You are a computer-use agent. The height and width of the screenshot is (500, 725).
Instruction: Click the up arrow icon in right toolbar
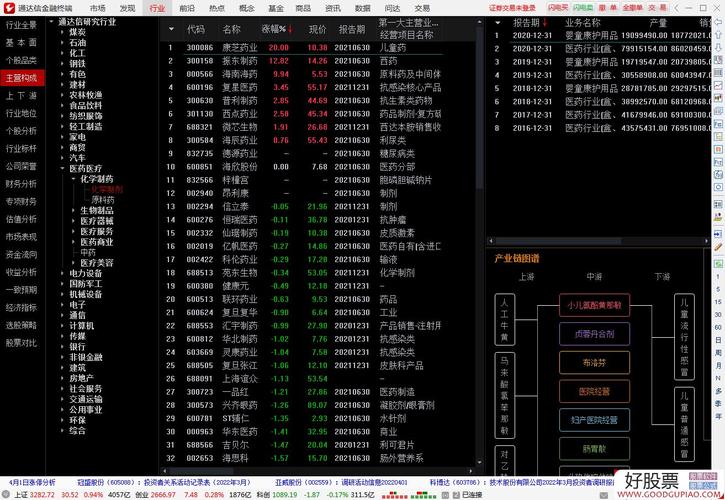coord(718,35)
